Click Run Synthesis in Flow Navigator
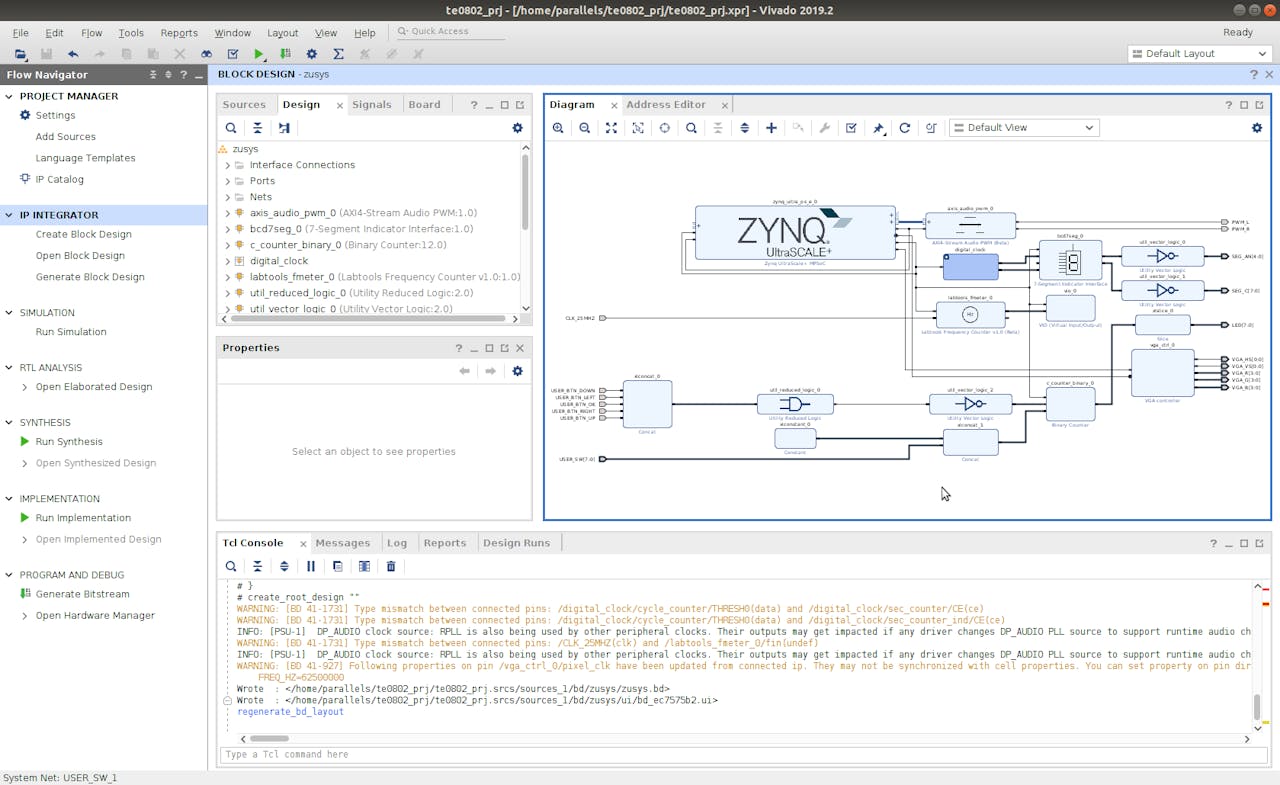 point(69,442)
